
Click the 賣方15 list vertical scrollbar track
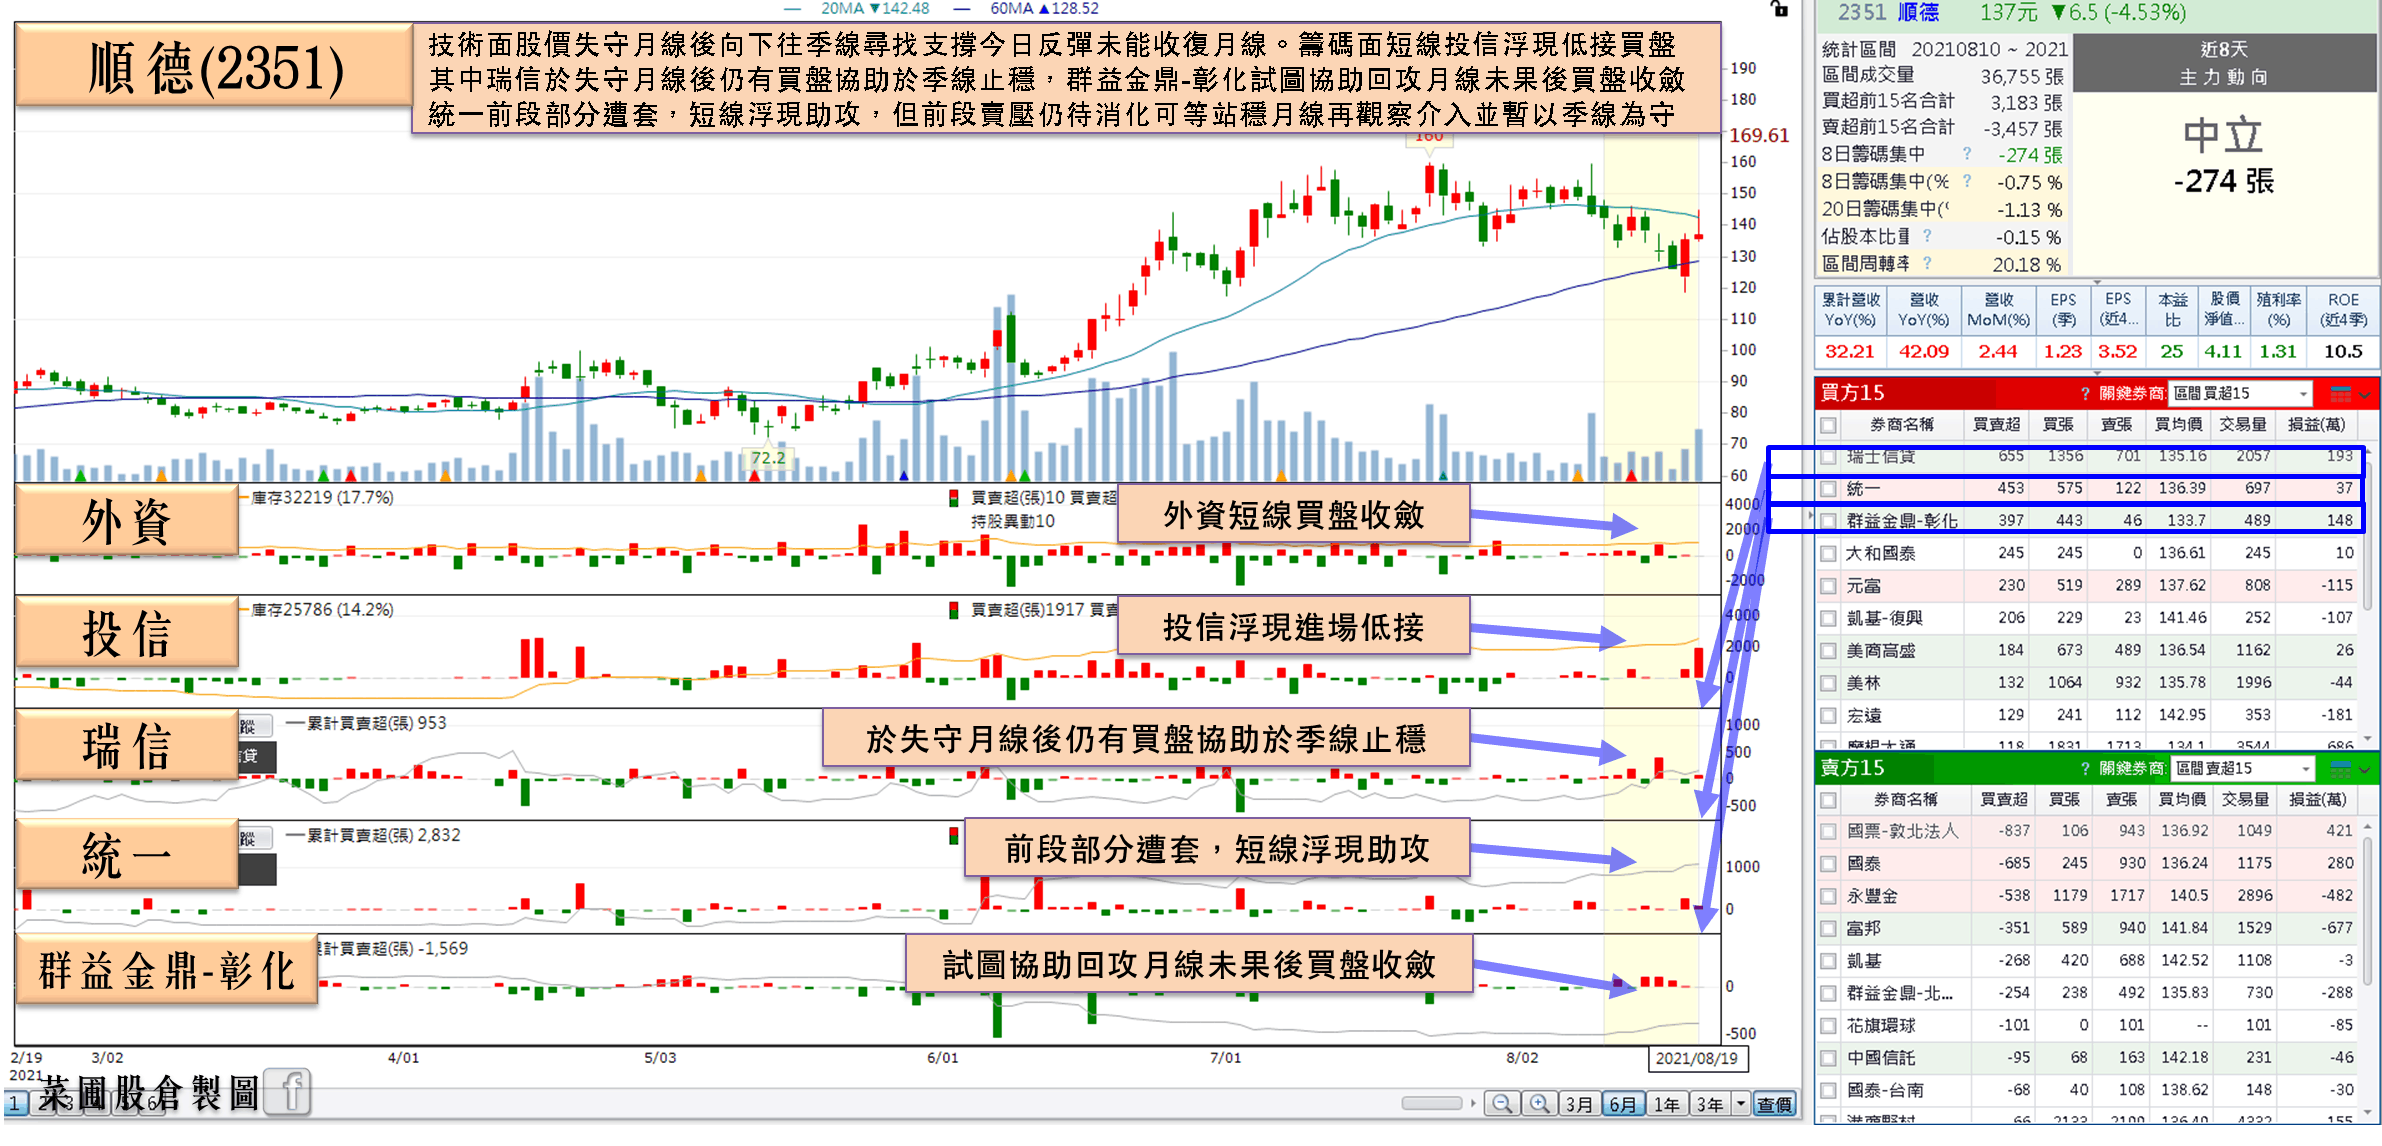point(2367,968)
